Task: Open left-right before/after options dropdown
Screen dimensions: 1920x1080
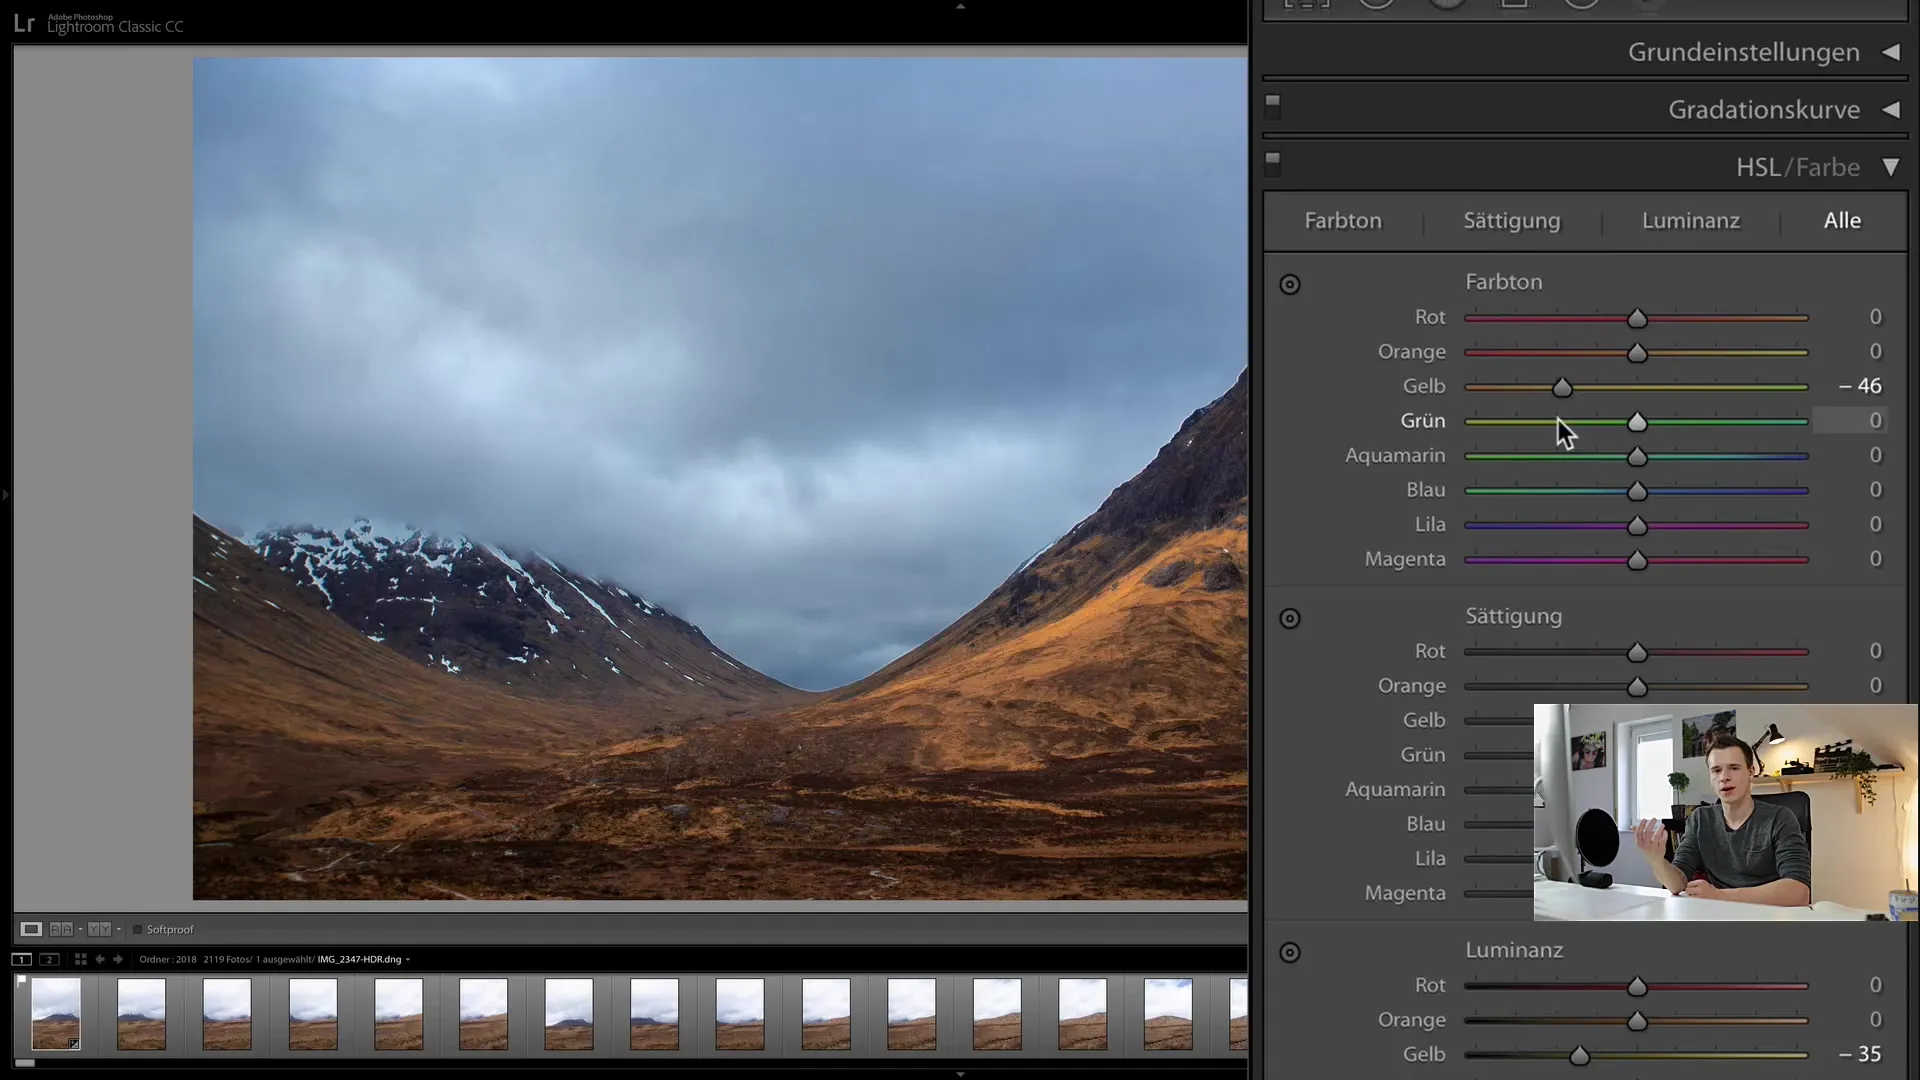Action: tap(80, 929)
